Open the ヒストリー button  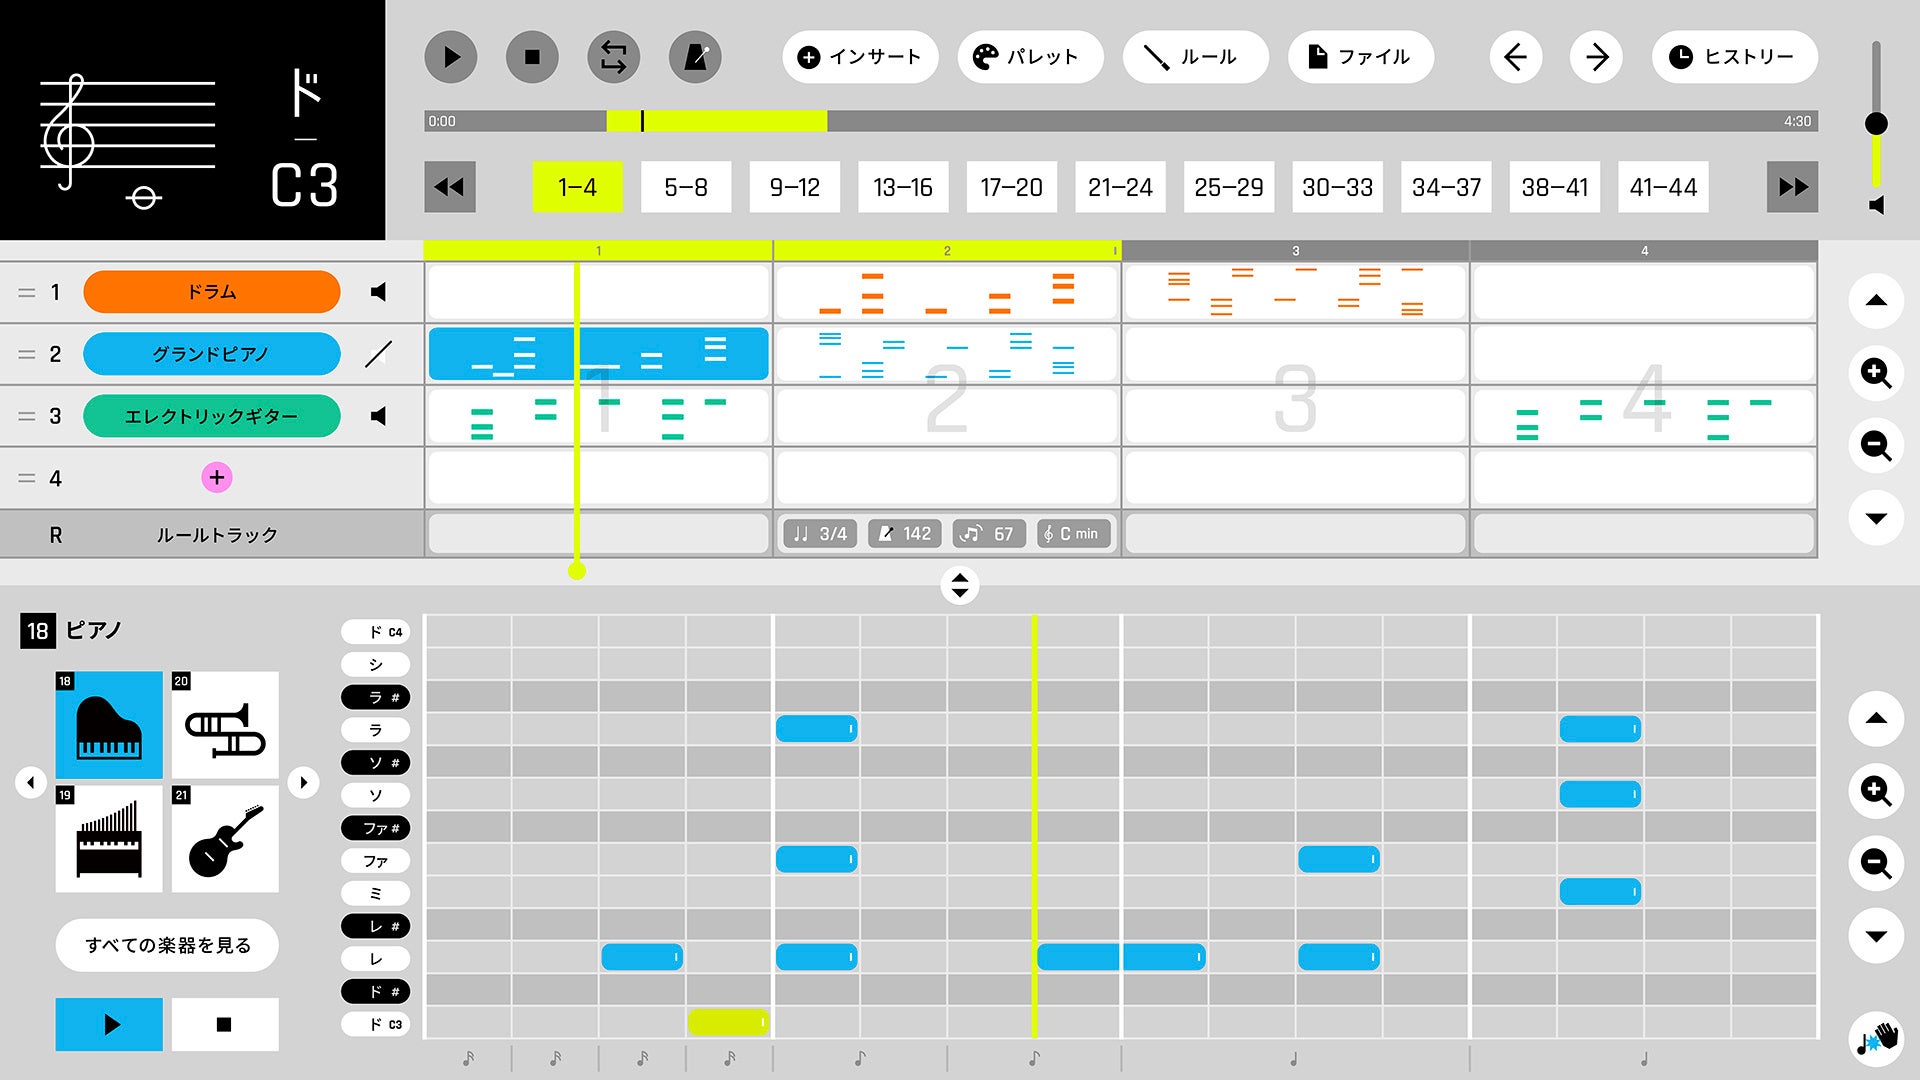click(x=1734, y=57)
